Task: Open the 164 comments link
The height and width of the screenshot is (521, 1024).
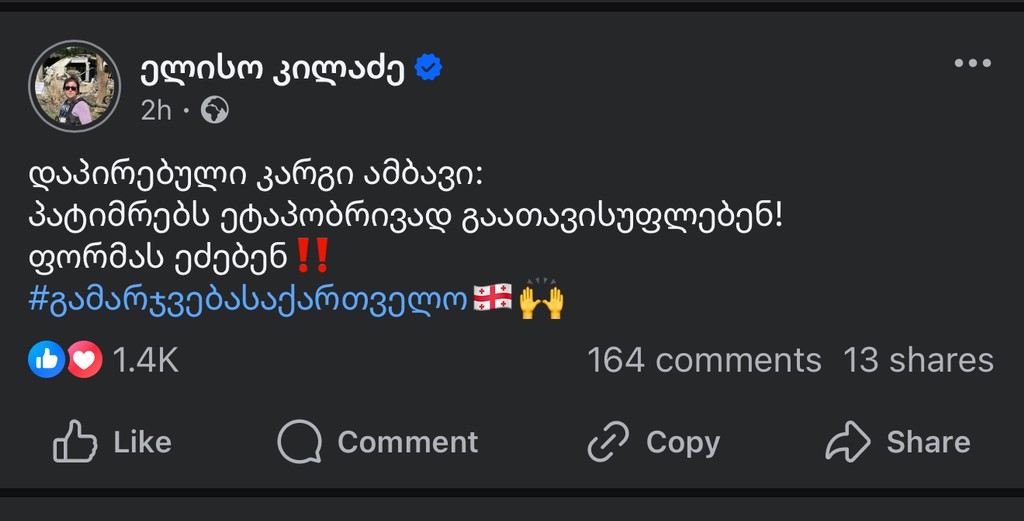Action: click(704, 360)
